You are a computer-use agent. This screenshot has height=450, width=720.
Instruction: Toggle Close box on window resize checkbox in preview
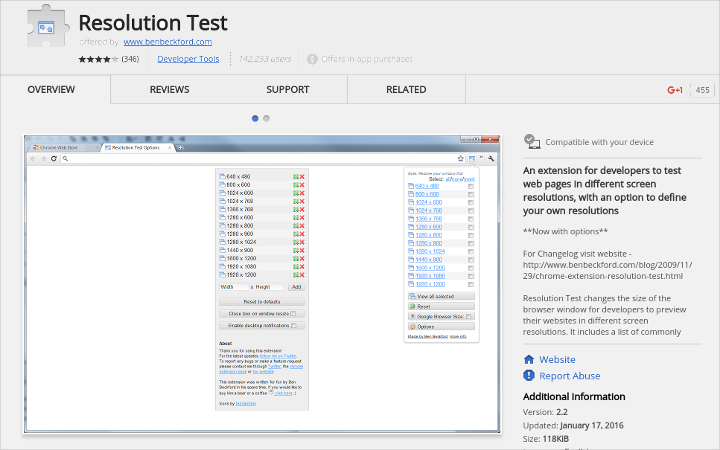(293, 314)
